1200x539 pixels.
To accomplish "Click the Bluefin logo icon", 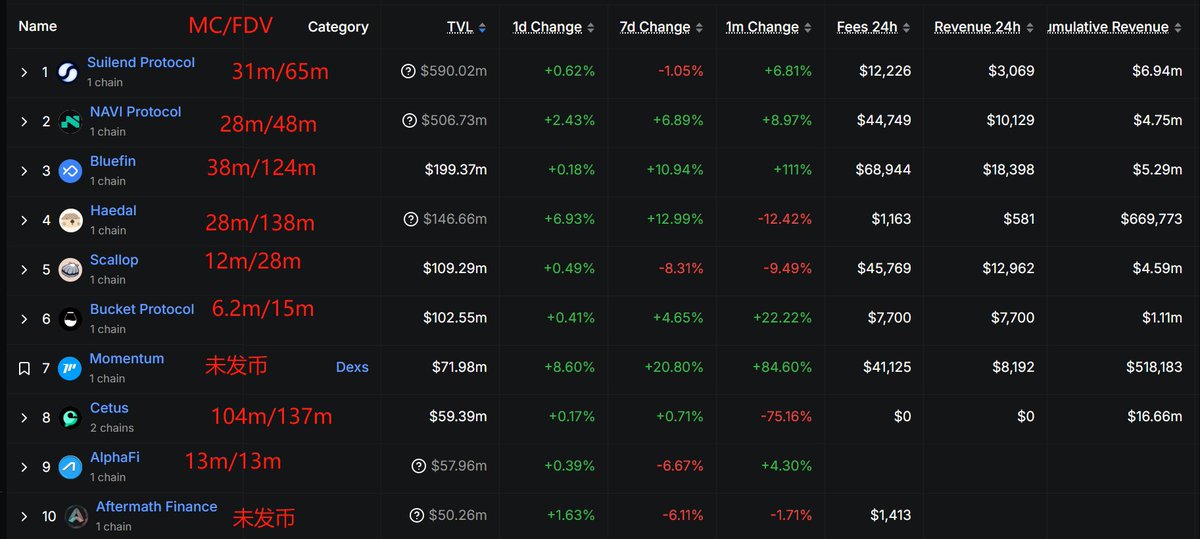I will (70, 170).
